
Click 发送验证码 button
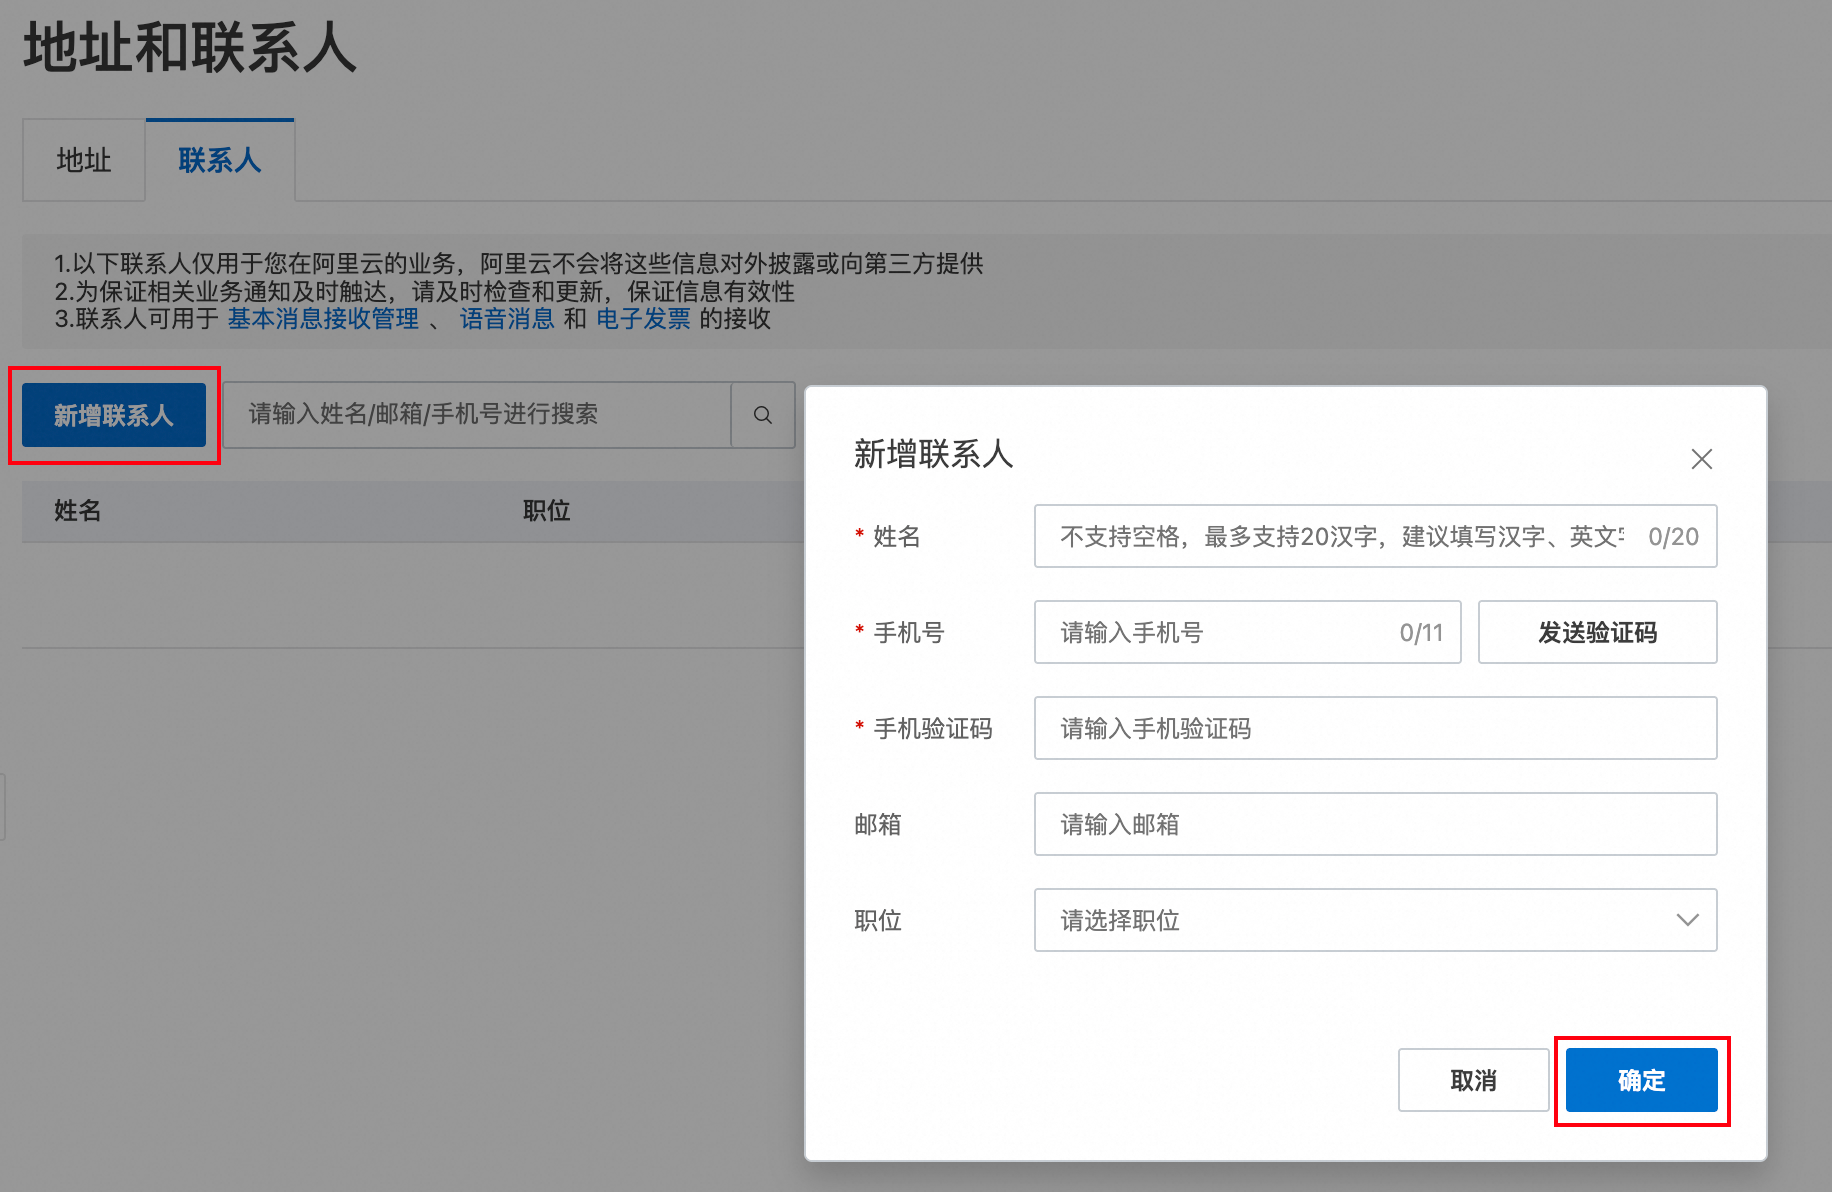click(x=1597, y=632)
